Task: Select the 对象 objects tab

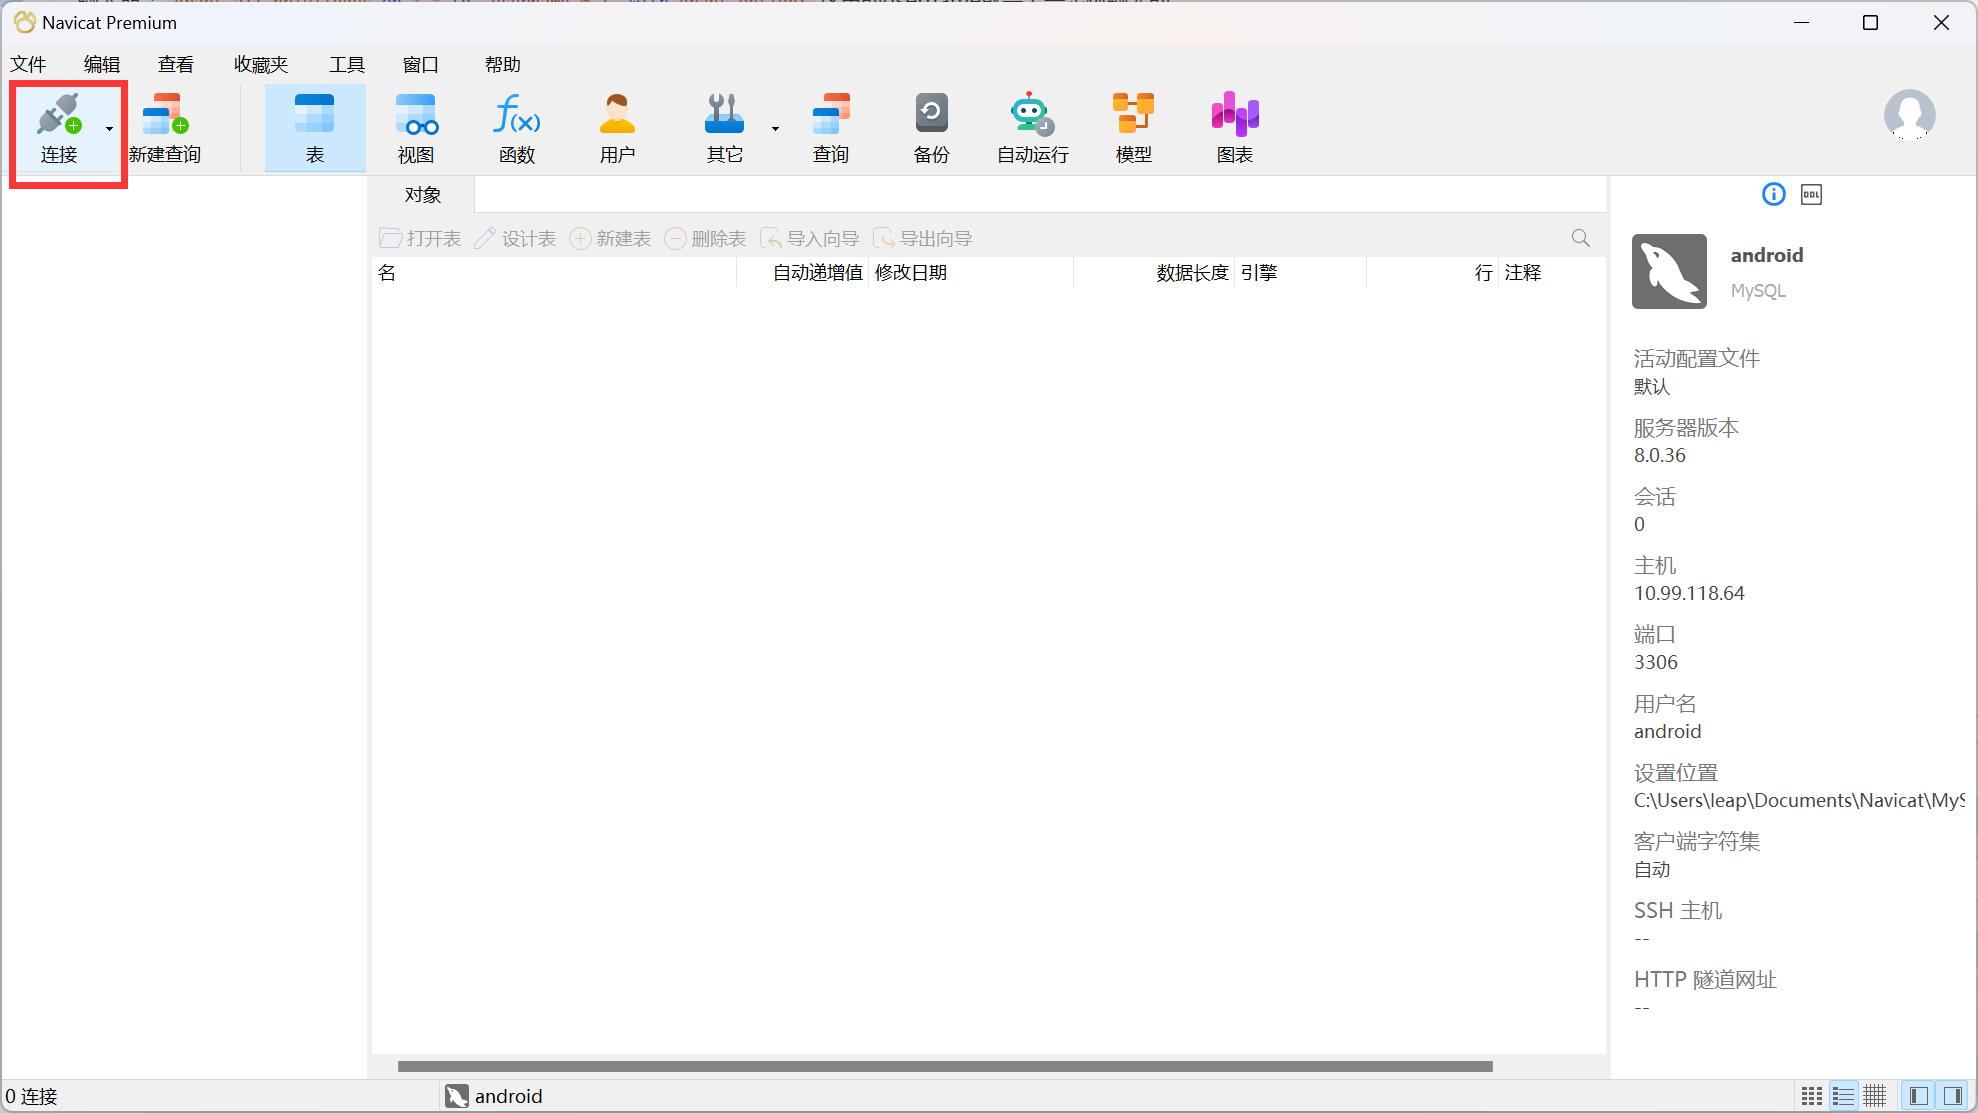Action: point(423,195)
